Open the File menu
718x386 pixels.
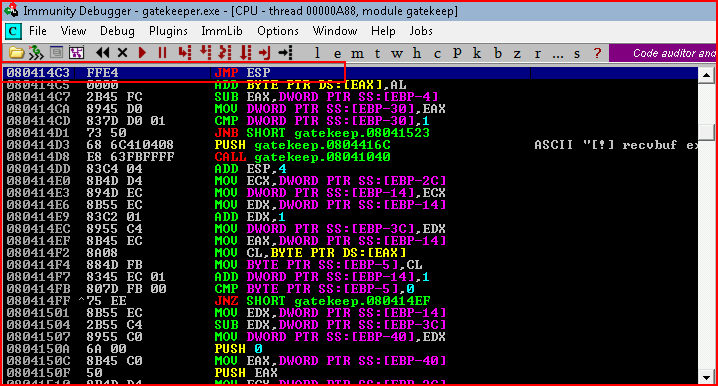pyautogui.click(x=38, y=31)
